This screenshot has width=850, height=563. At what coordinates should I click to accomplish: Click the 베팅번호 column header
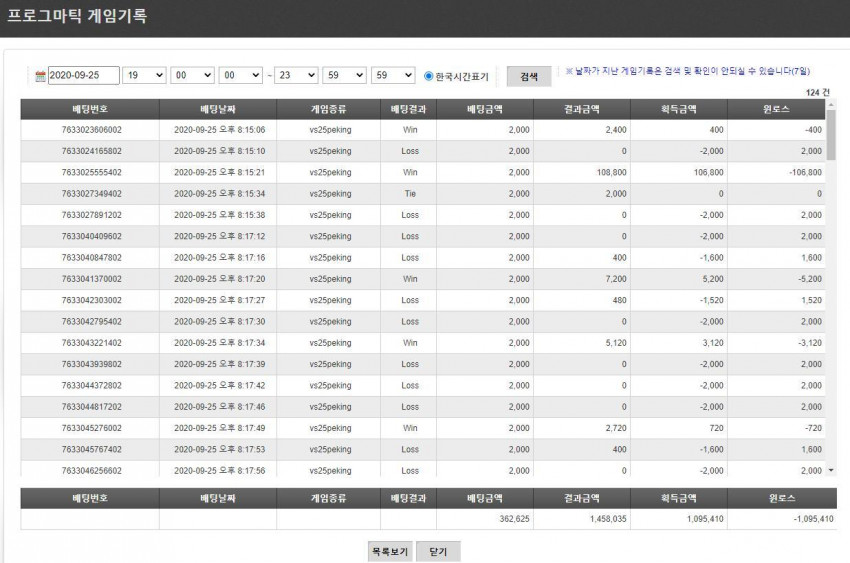tap(90, 109)
